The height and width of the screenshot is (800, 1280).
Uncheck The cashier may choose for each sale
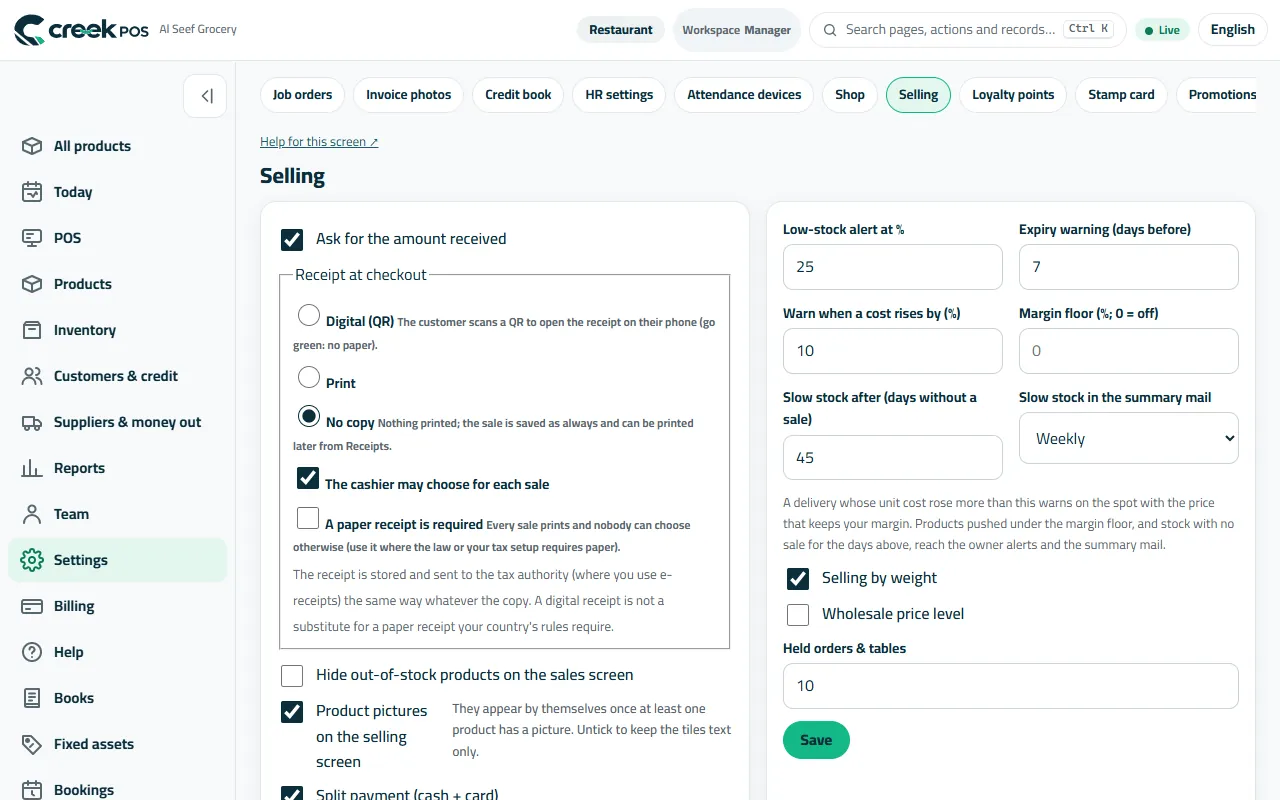pyautogui.click(x=308, y=478)
